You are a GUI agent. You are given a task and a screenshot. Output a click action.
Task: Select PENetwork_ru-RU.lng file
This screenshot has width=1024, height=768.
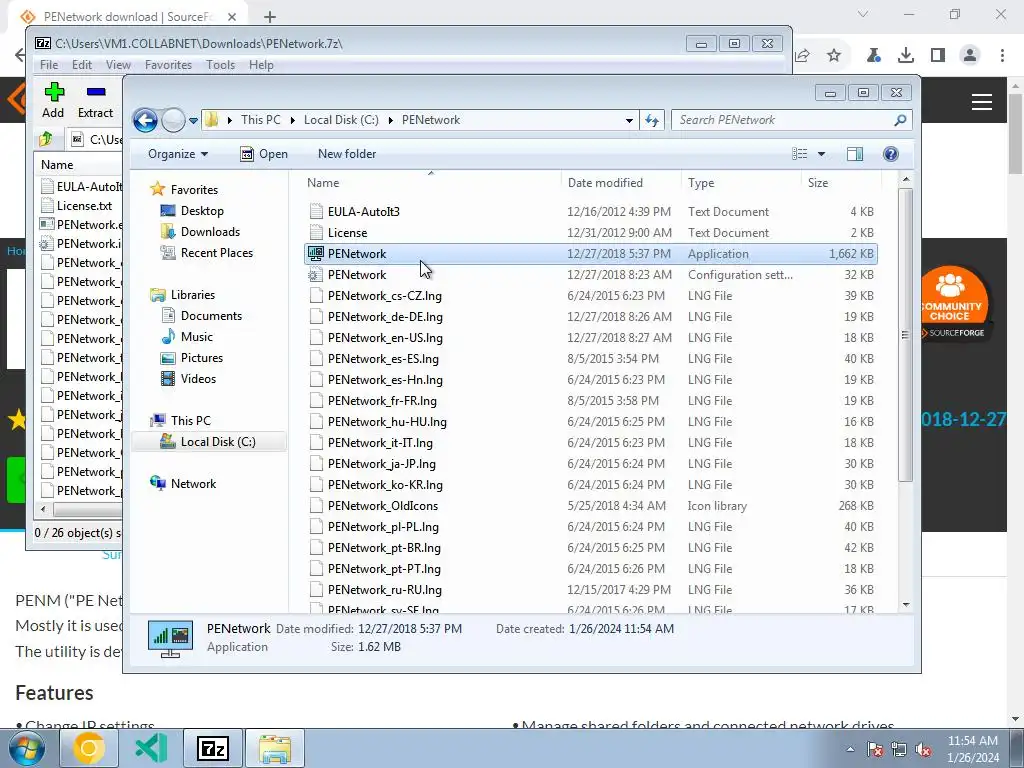point(590,590)
